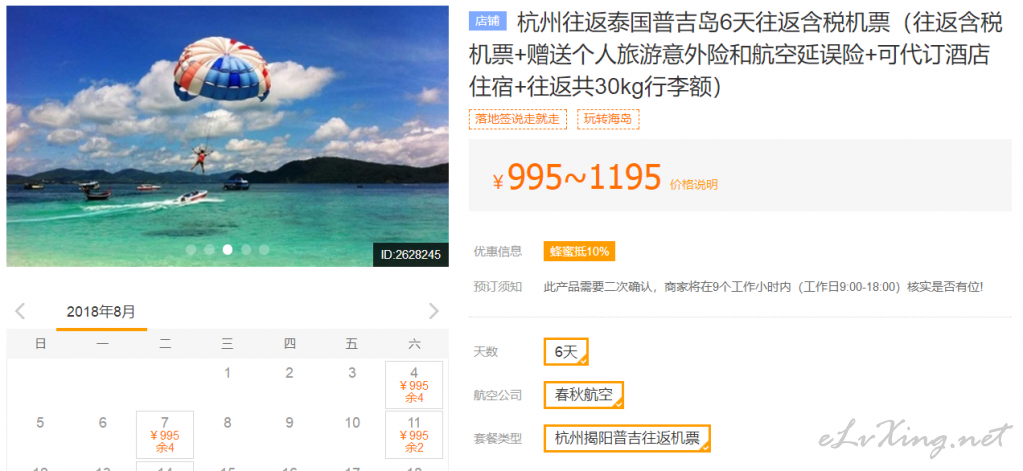Viewport: 1023px width, 471px height.
Task: Select second carousel dot on photo
Action: (x=209, y=249)
